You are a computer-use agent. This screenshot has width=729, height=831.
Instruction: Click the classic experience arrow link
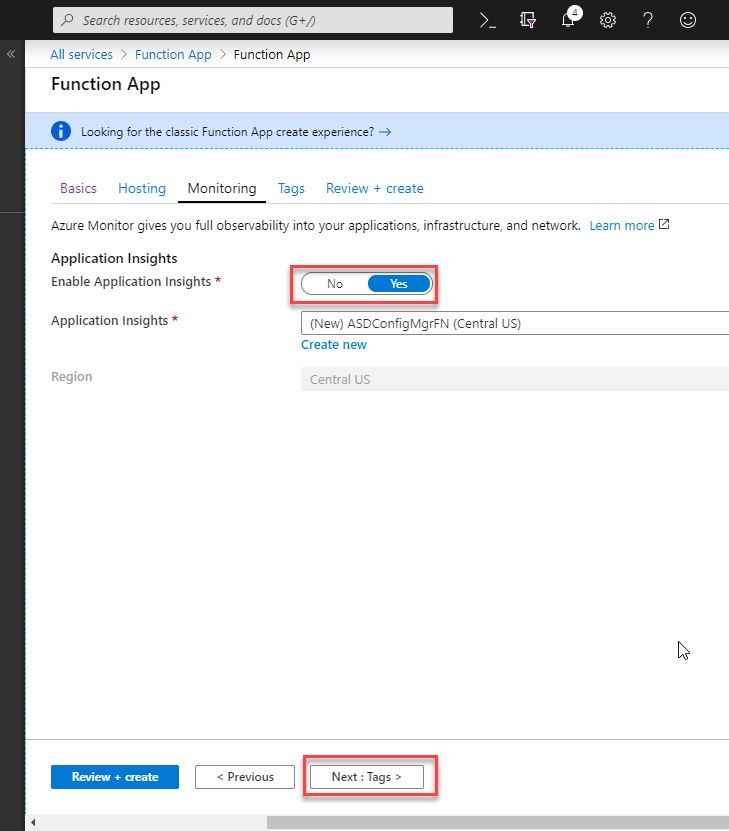[x=385, y=131]
